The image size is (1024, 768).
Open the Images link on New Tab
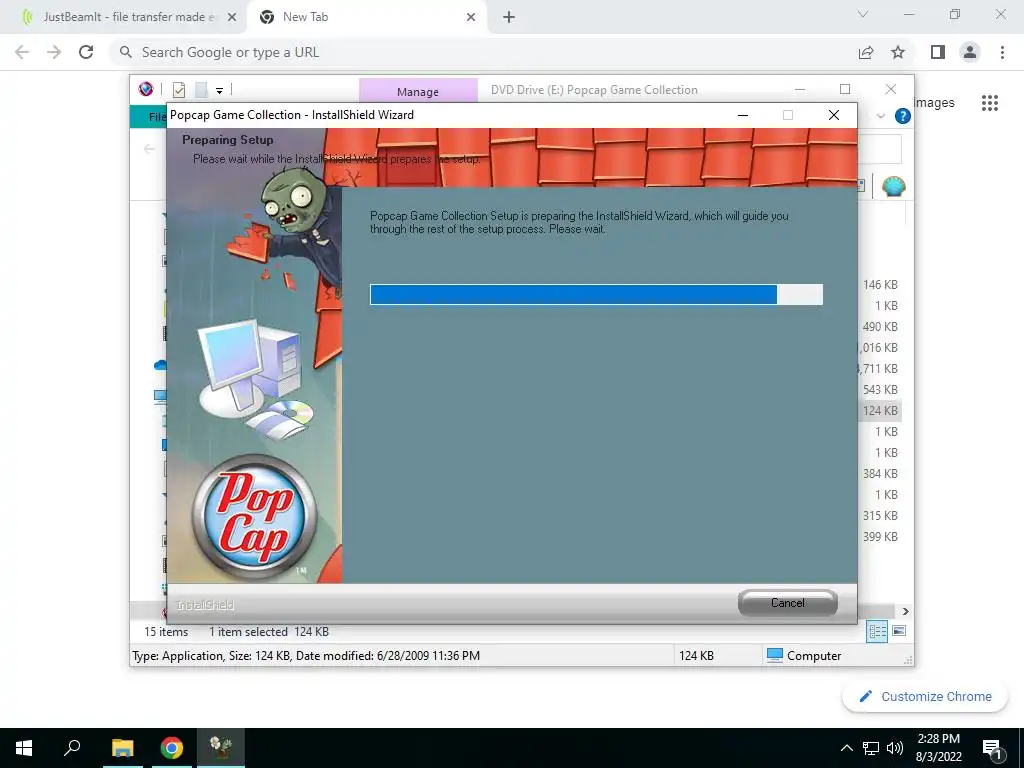point(934,103)
